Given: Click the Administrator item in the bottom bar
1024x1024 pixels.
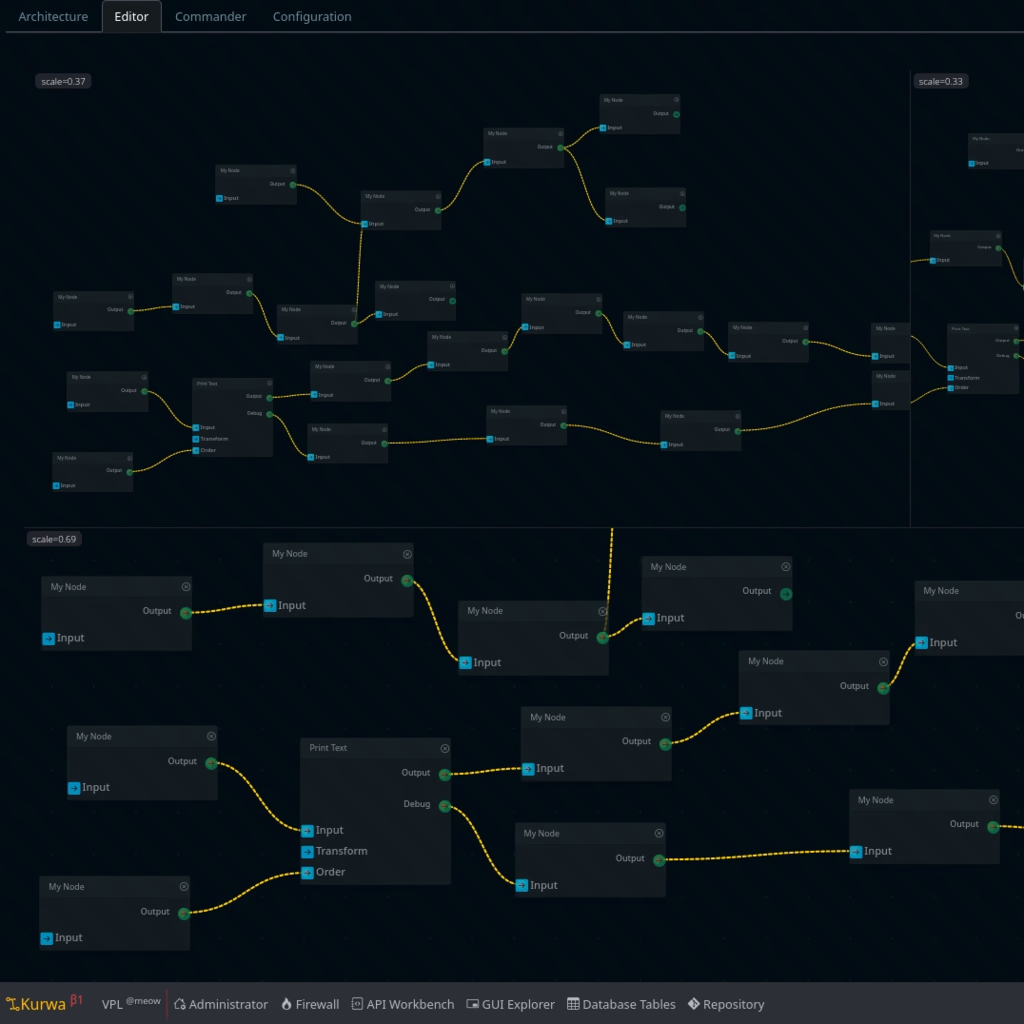Looking at the screenshot, I should [220, 1004].
